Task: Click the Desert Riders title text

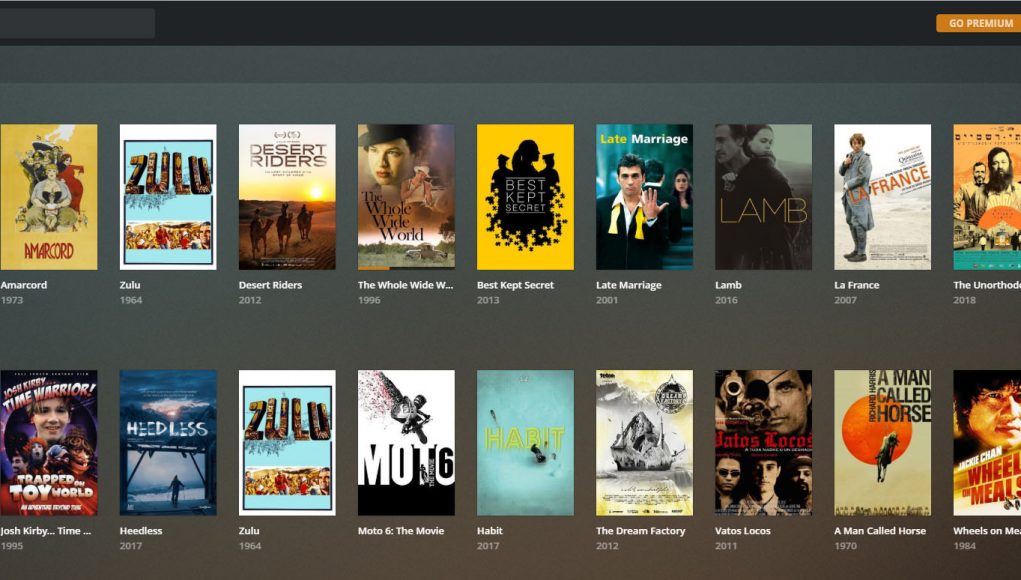Action: coord(270,284)
